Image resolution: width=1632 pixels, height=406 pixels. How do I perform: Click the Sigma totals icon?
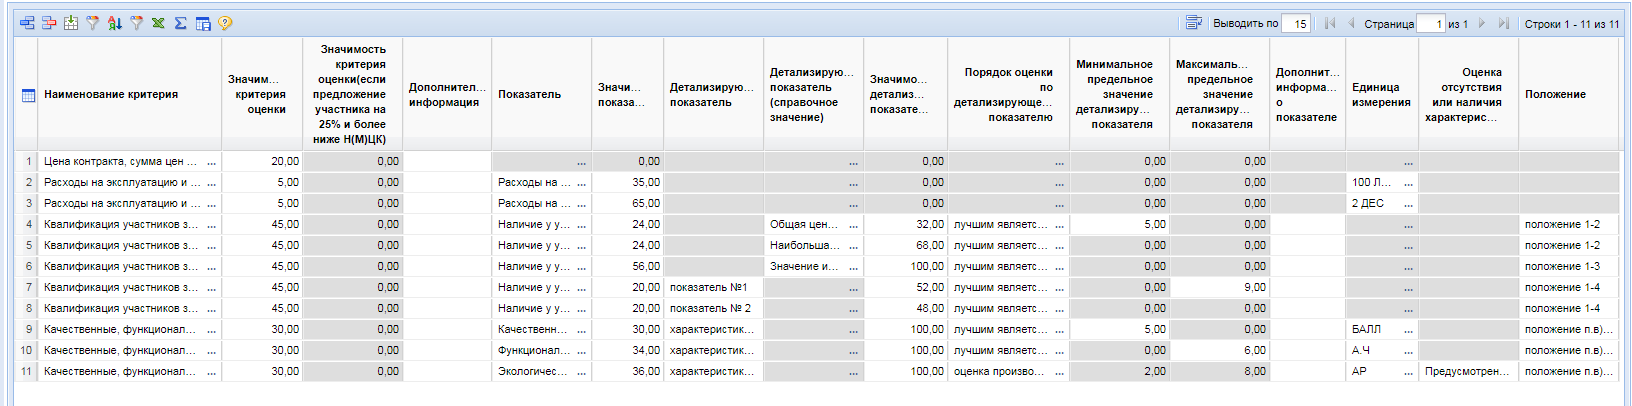[180, 23]
